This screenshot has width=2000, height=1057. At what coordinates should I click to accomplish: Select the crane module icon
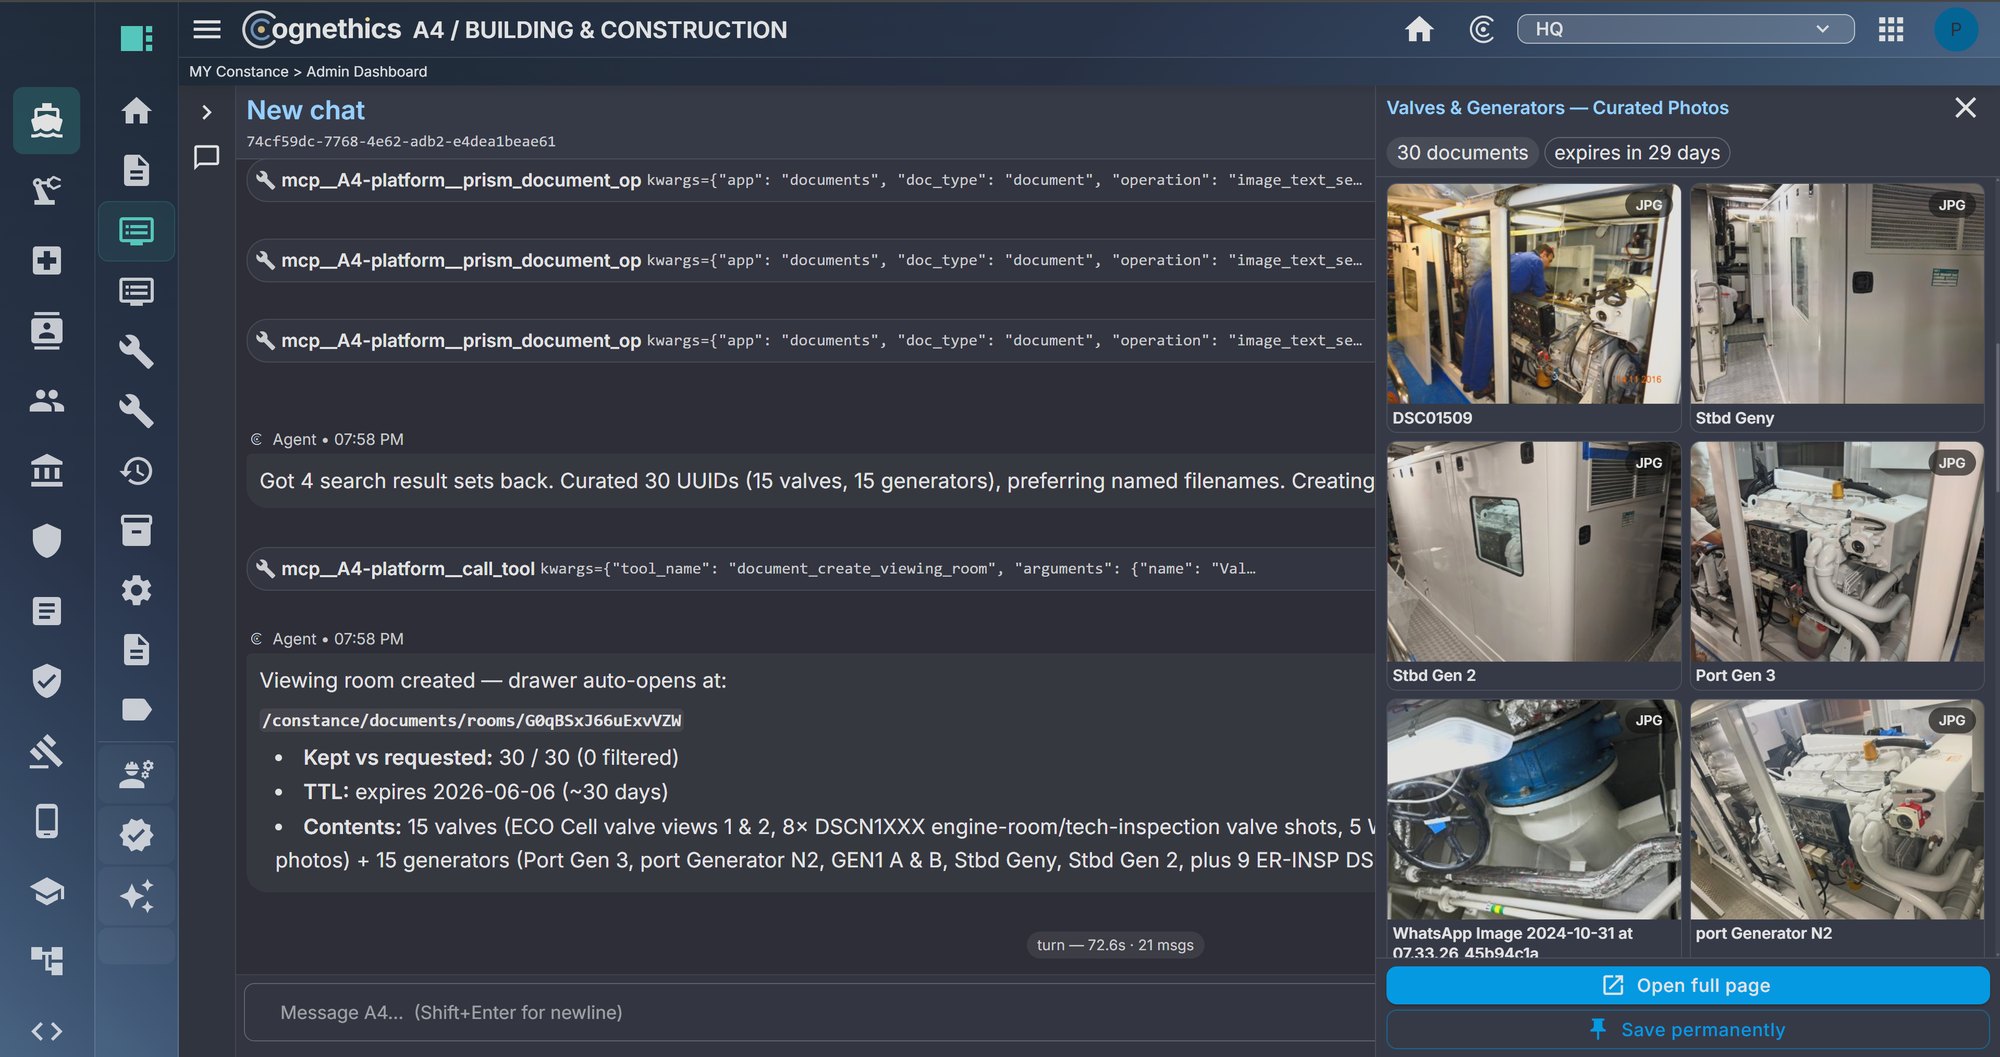46,190
